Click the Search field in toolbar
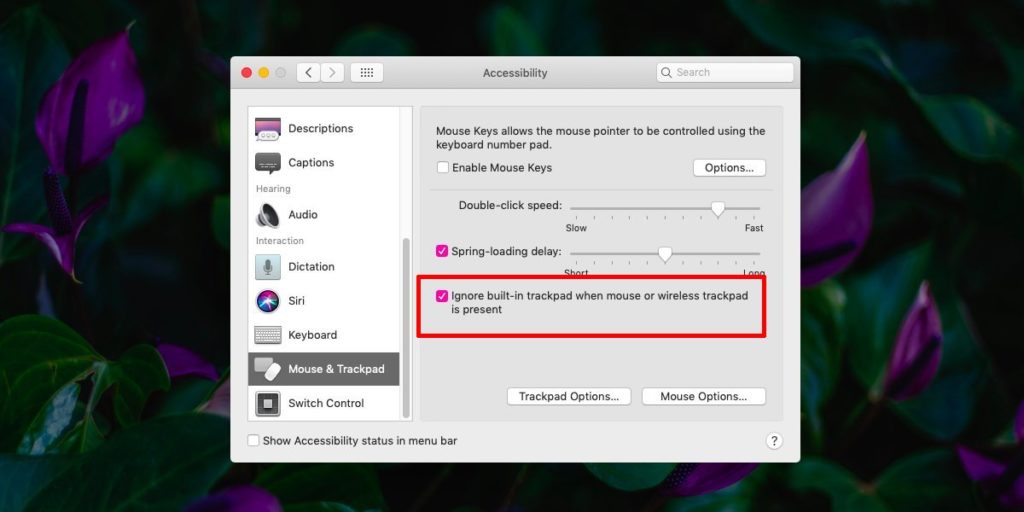1024x512 pixels. [x=726, y=73]
